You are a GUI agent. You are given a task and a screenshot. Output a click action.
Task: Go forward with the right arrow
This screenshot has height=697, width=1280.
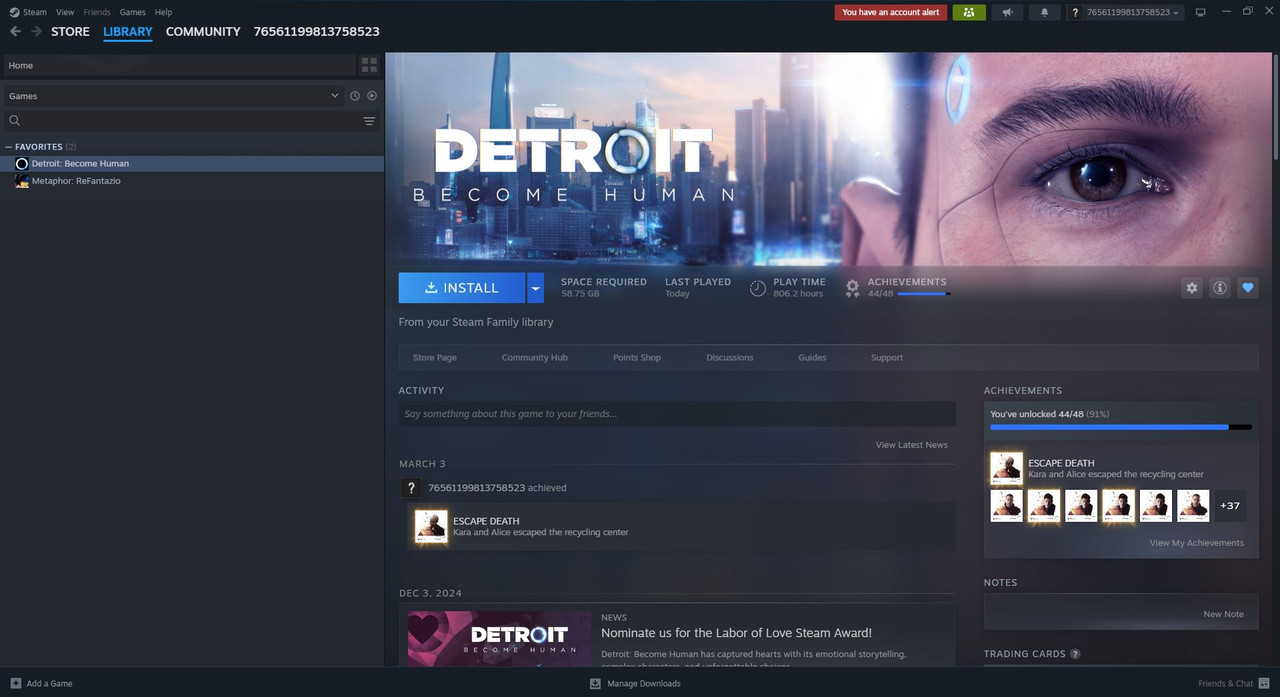point(36,32)
